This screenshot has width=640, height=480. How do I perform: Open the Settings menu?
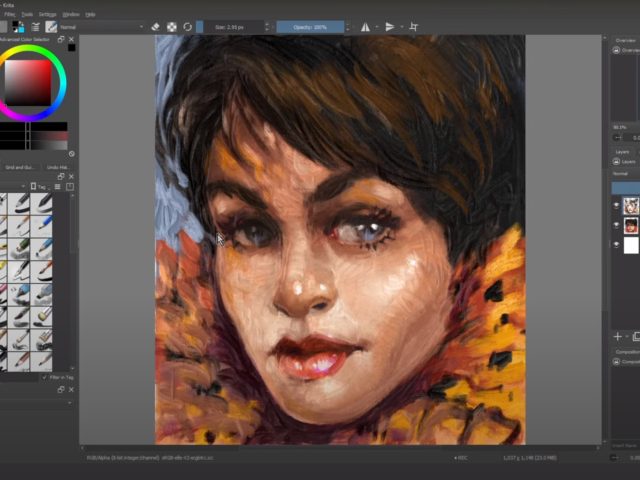pos(47,14)
